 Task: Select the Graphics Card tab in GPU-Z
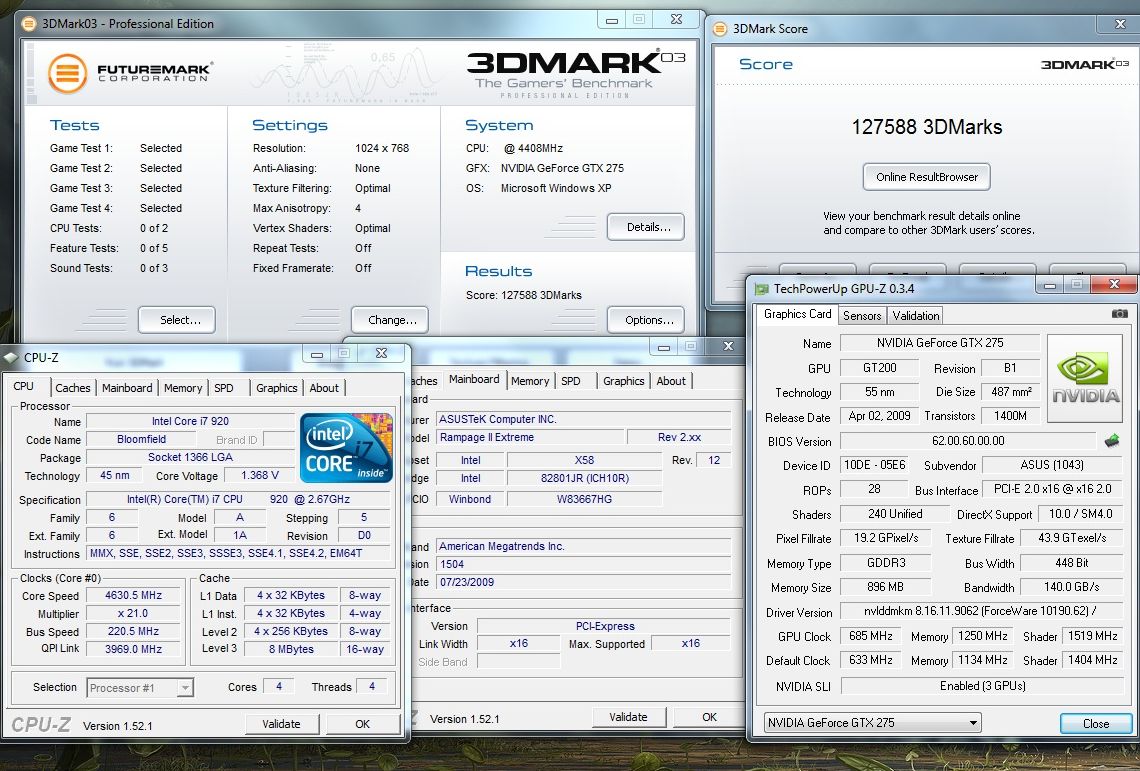coord(798,314)
